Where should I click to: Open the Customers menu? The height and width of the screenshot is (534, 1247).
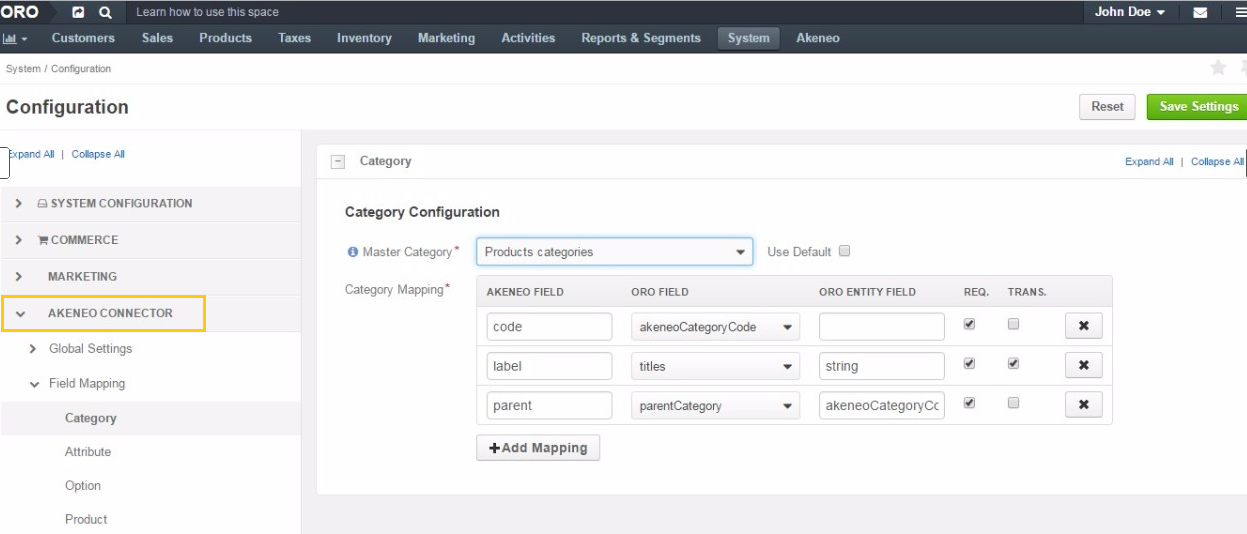(x=83, y=38)
